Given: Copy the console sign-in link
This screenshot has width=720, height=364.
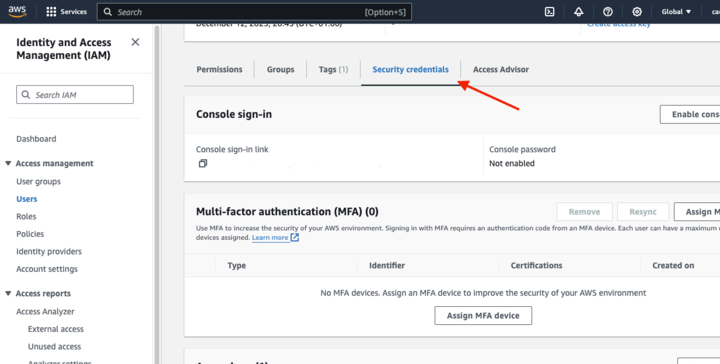Looking at the screenshot, I should [203, 163].
